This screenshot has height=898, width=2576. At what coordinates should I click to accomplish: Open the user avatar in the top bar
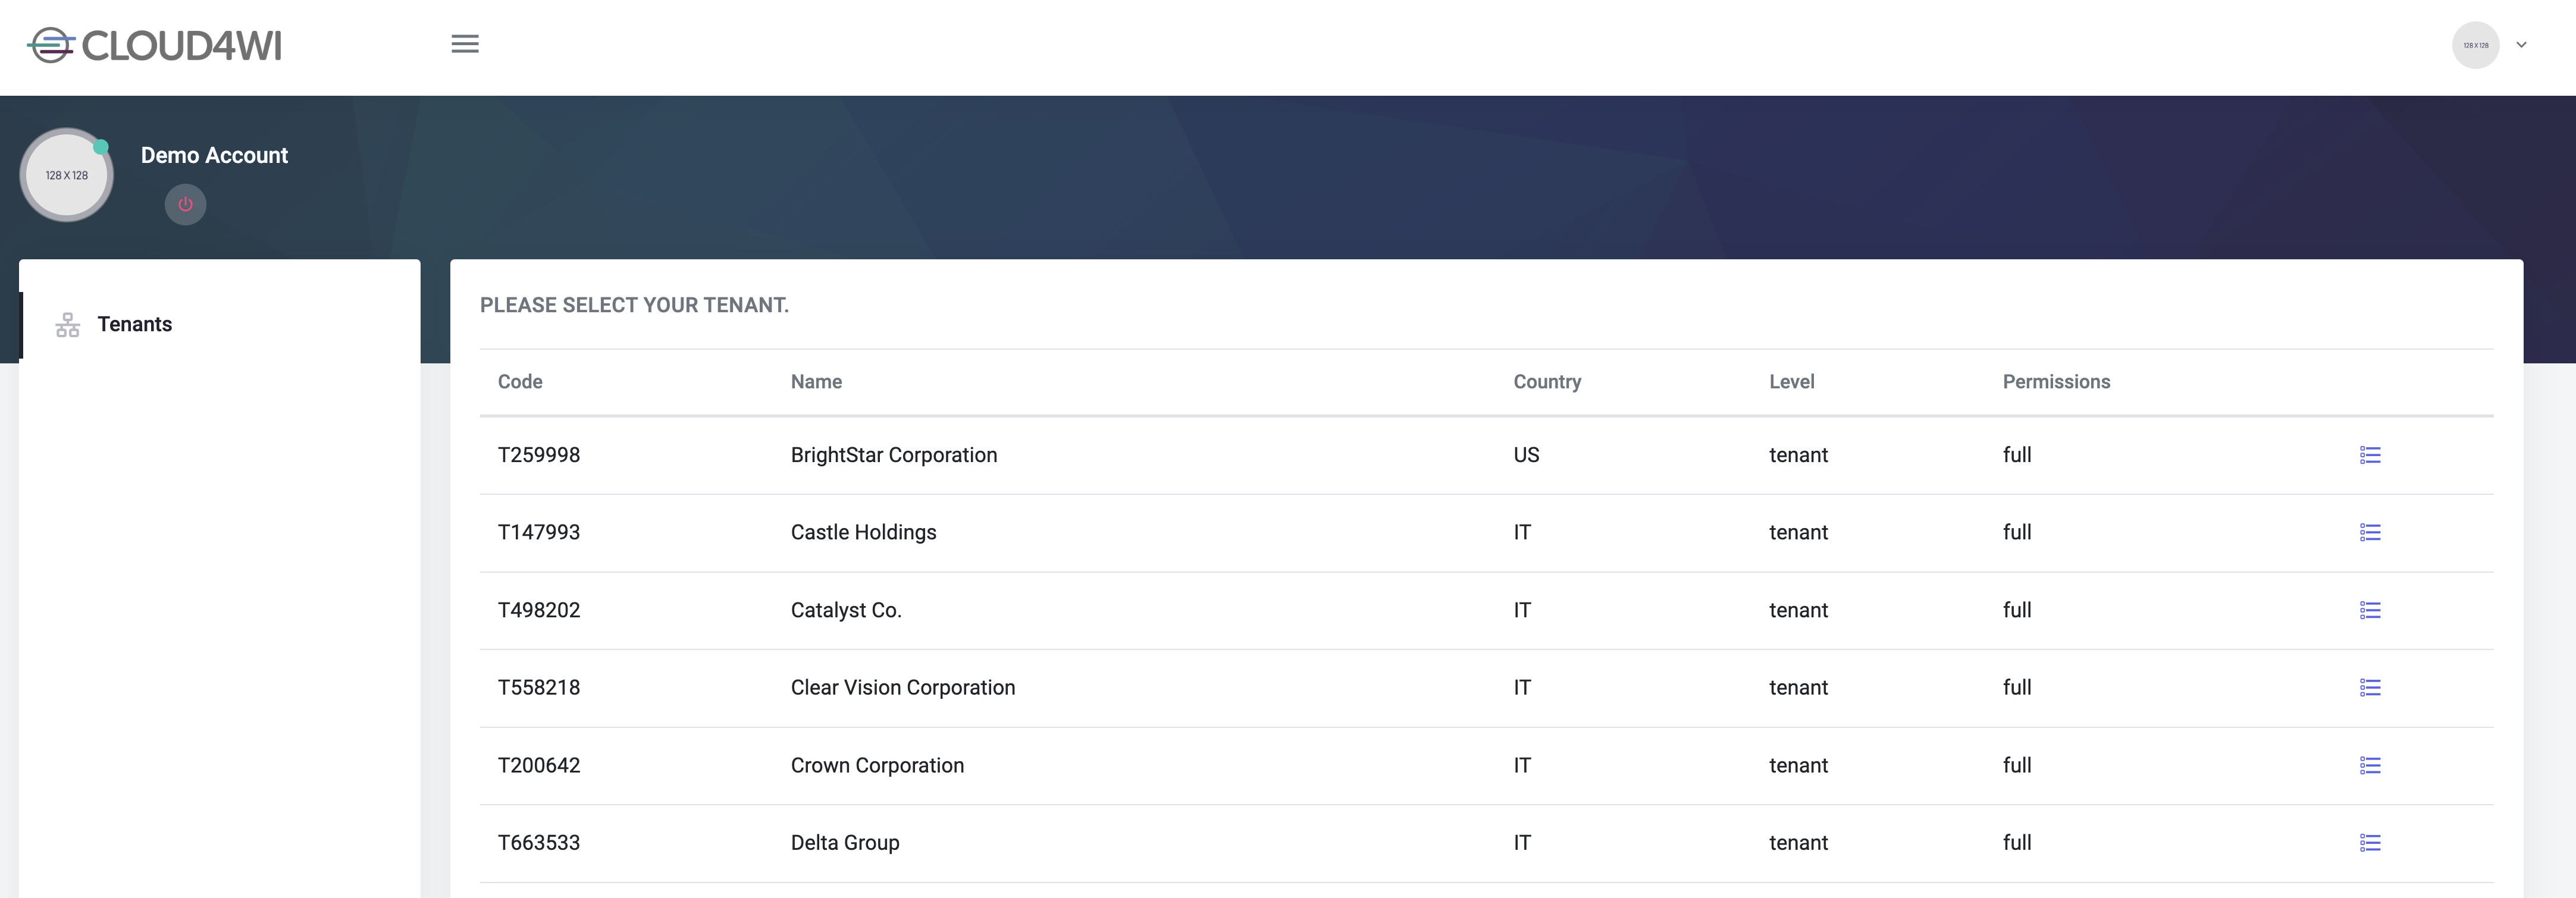[2475, 45]
